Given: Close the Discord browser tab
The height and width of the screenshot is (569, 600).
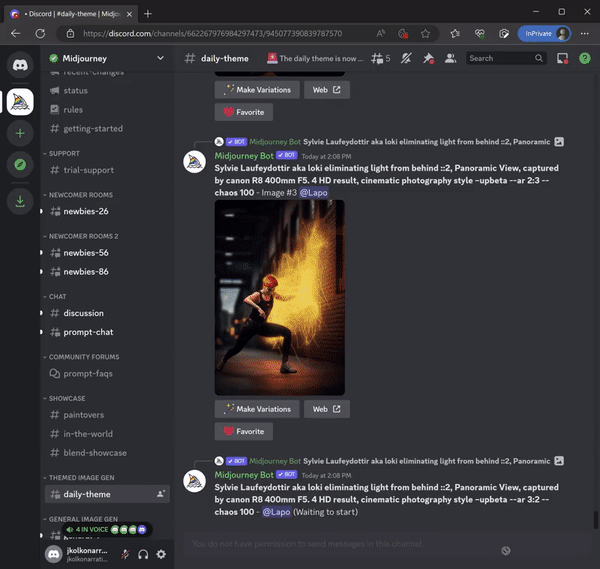Looking at the screenshot, I should tap(129, 14).
